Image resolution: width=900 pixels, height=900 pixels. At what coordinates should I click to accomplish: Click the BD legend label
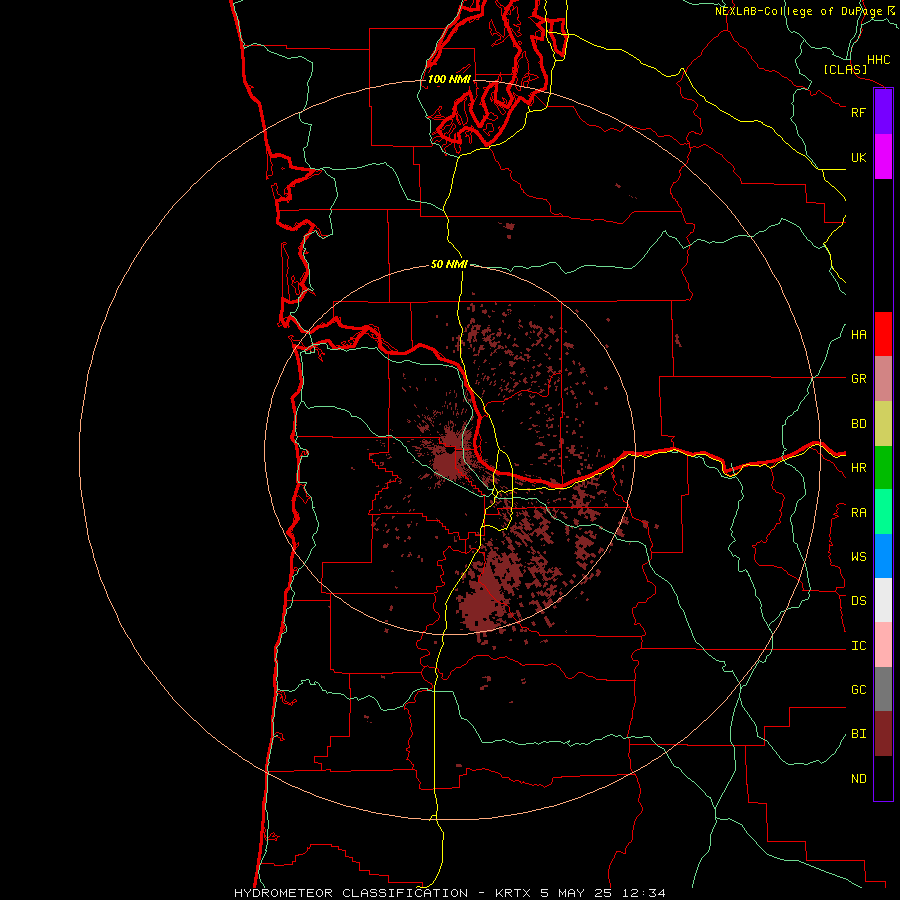[858, 424]
